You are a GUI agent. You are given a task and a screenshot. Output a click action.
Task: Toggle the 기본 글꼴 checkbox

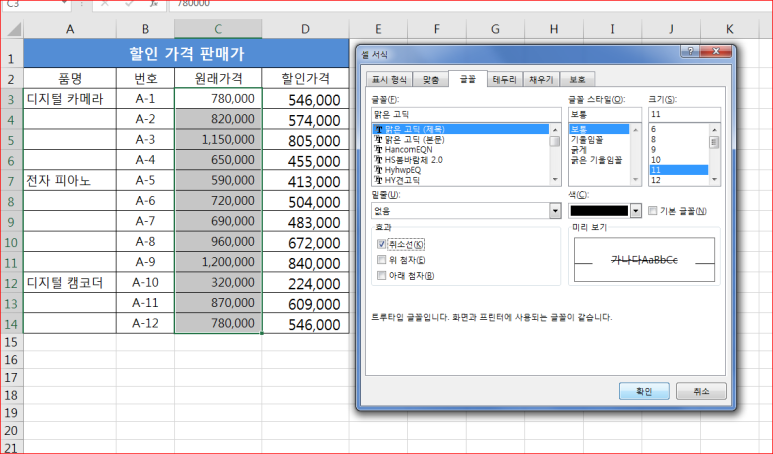(x=653, y=211)
